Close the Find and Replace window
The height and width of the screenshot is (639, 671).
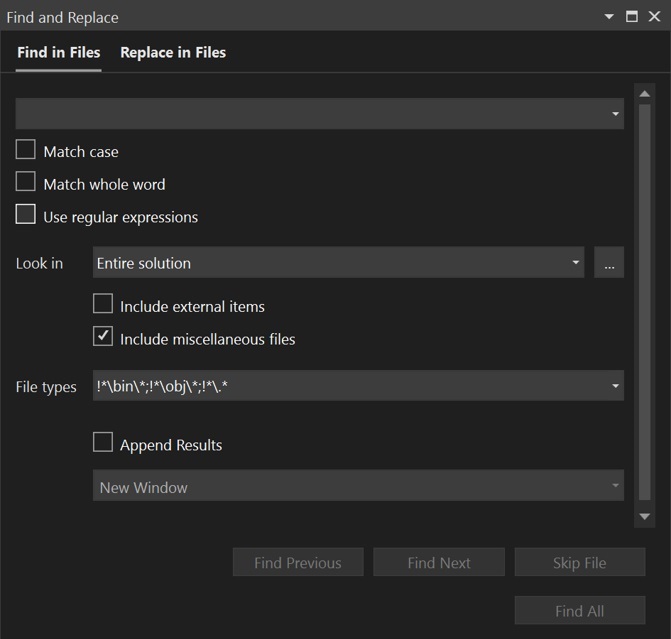[x=654, y=17]
